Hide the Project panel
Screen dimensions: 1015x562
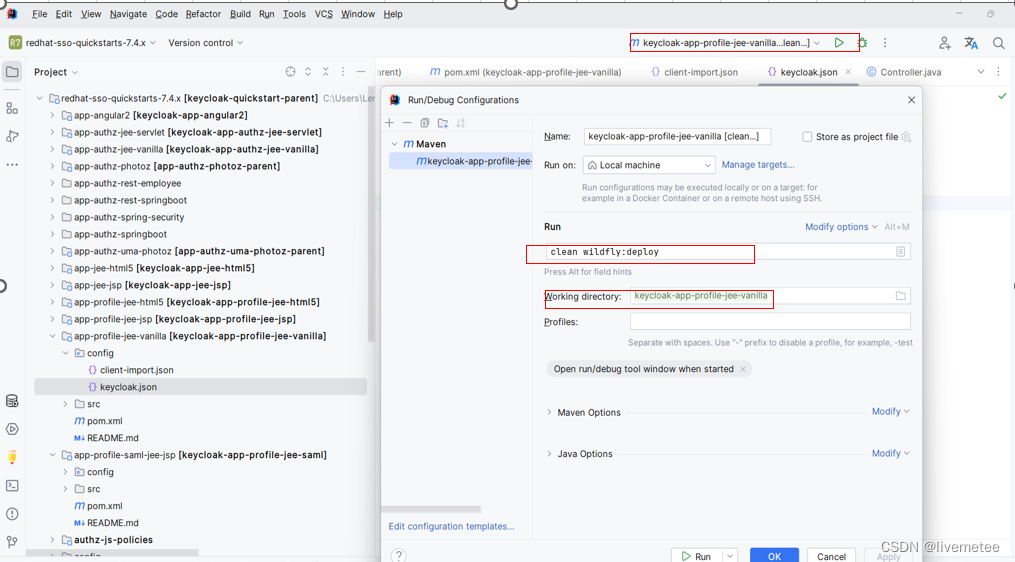[x=361, y=72]
